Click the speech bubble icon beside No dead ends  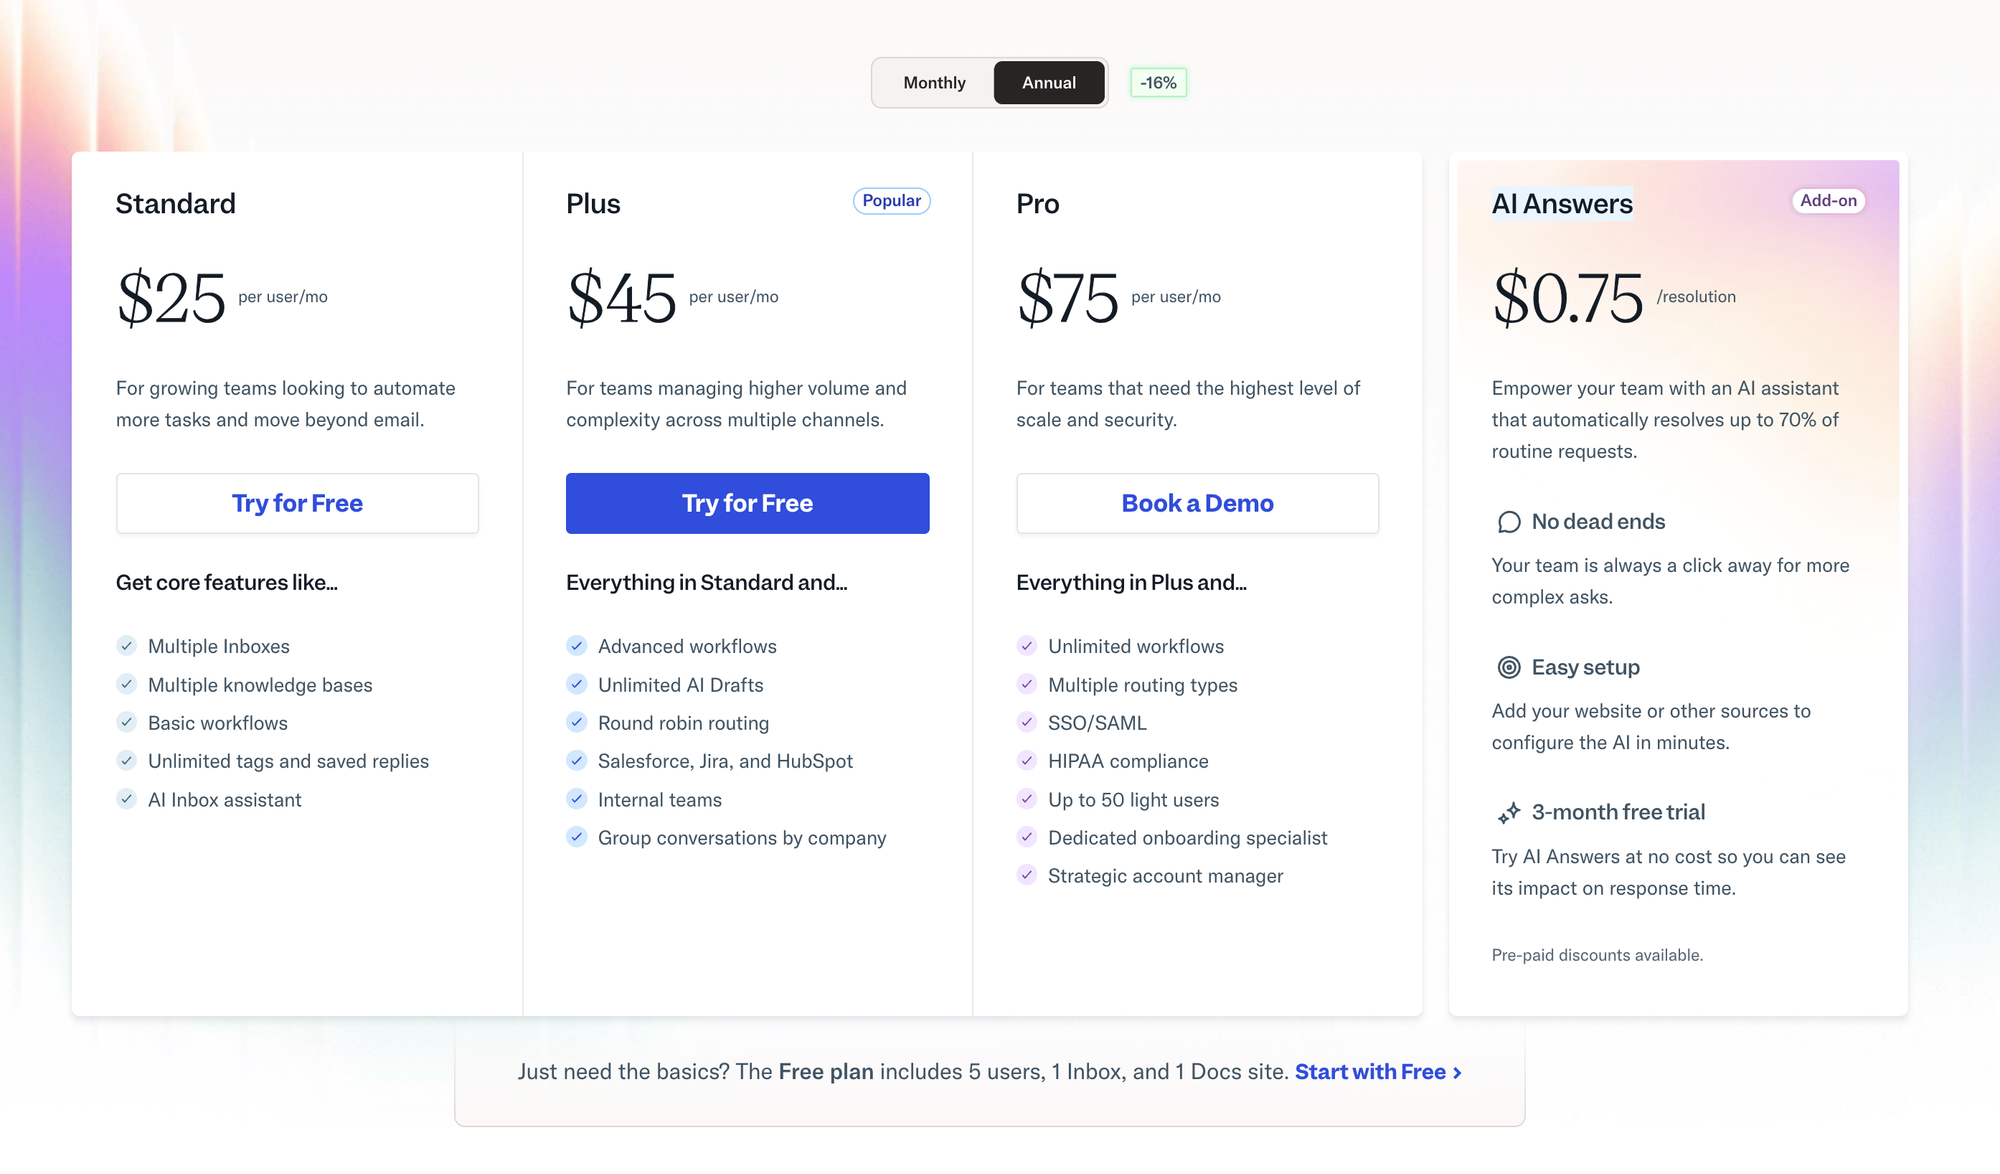pyautogui.click(x=1508, y=521)
